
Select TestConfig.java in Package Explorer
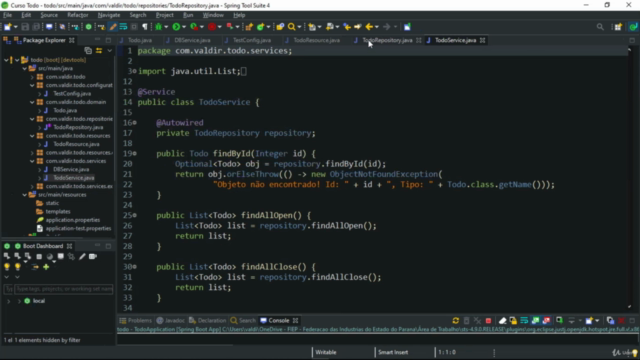coord(72,93)
